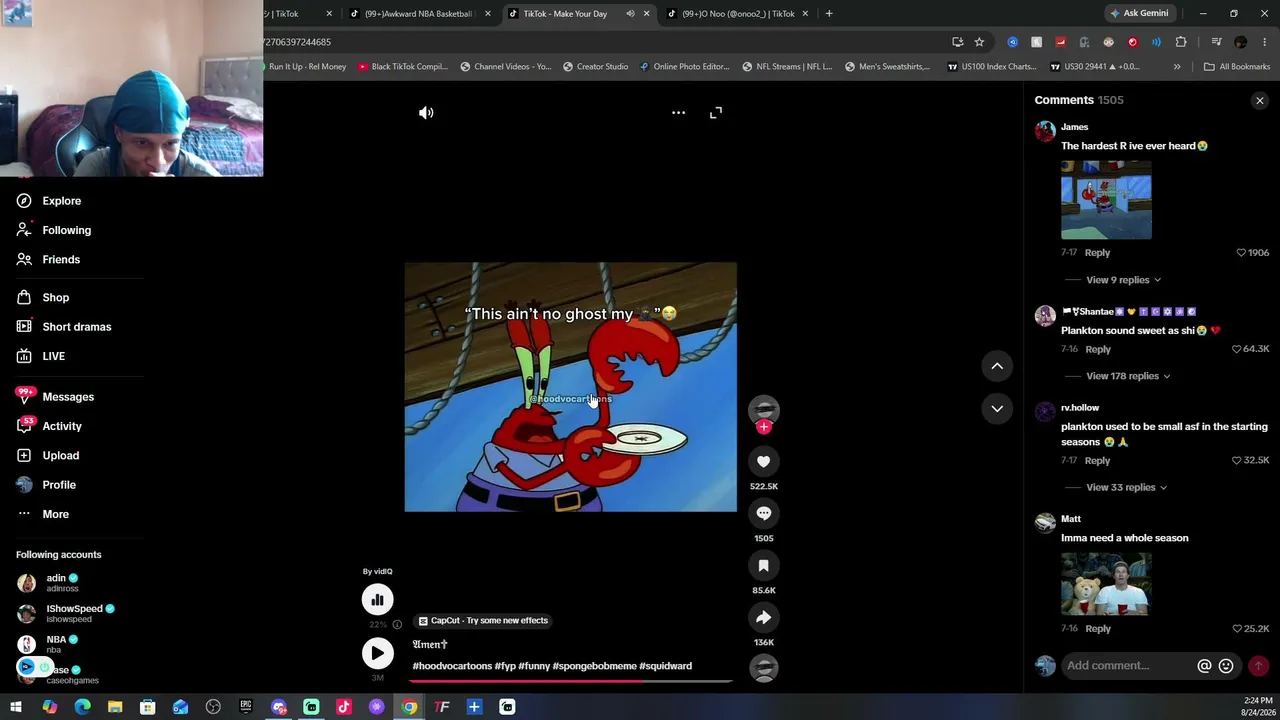Insert a mention with the @ icon
Viewport: 1280px width, 720px height.
pyautogui.click(x=1204, y=666)
